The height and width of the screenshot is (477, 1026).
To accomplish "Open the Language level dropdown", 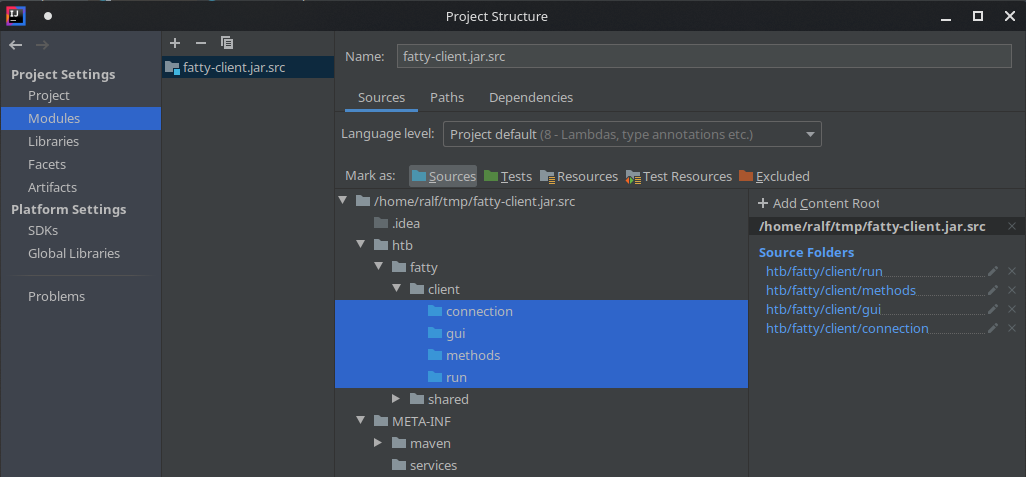I will point(632,134).
